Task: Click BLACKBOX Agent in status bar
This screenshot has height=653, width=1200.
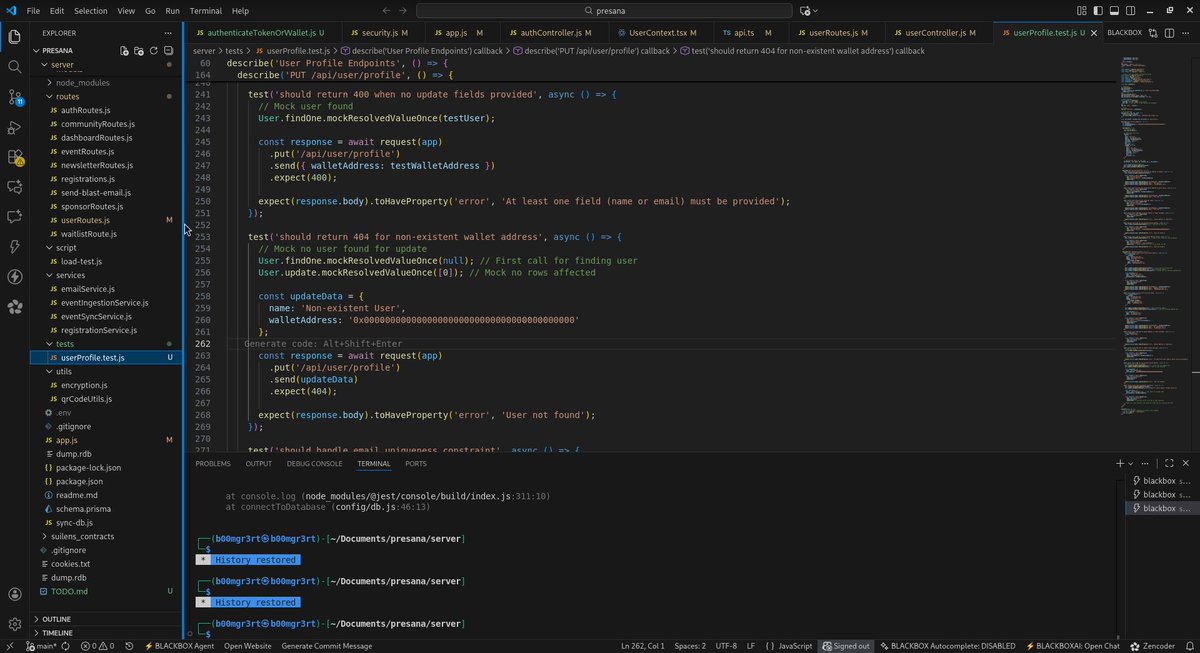Action: coord(179,646)
